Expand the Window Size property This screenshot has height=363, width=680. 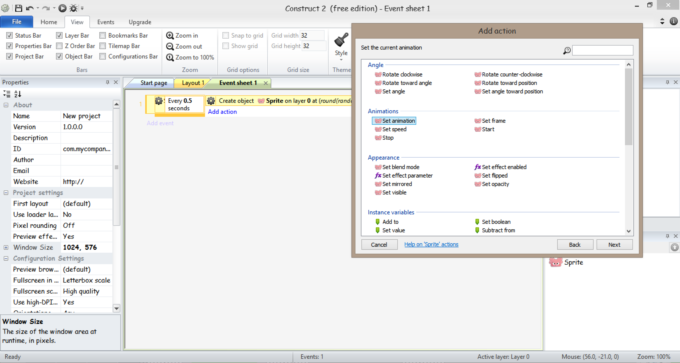tap(6, 247)
